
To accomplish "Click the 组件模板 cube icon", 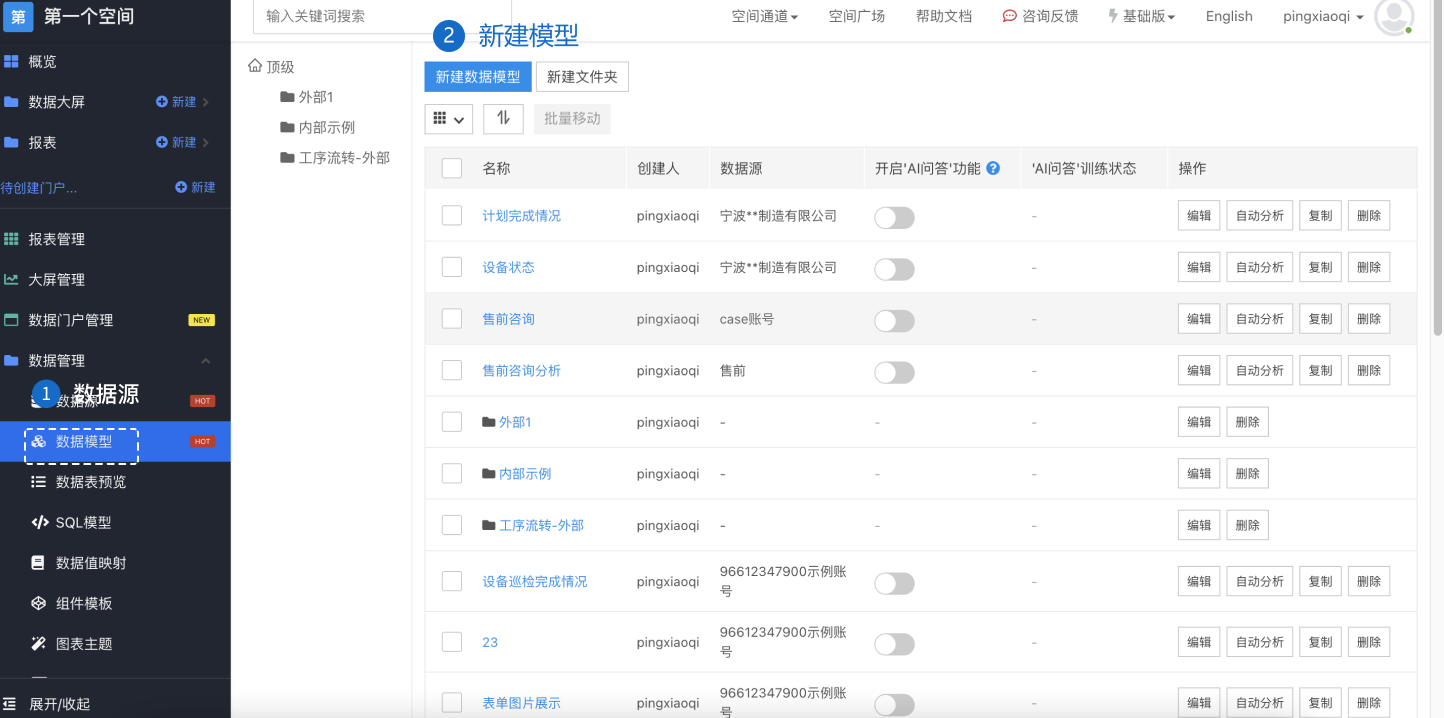I will pos(39,603).
